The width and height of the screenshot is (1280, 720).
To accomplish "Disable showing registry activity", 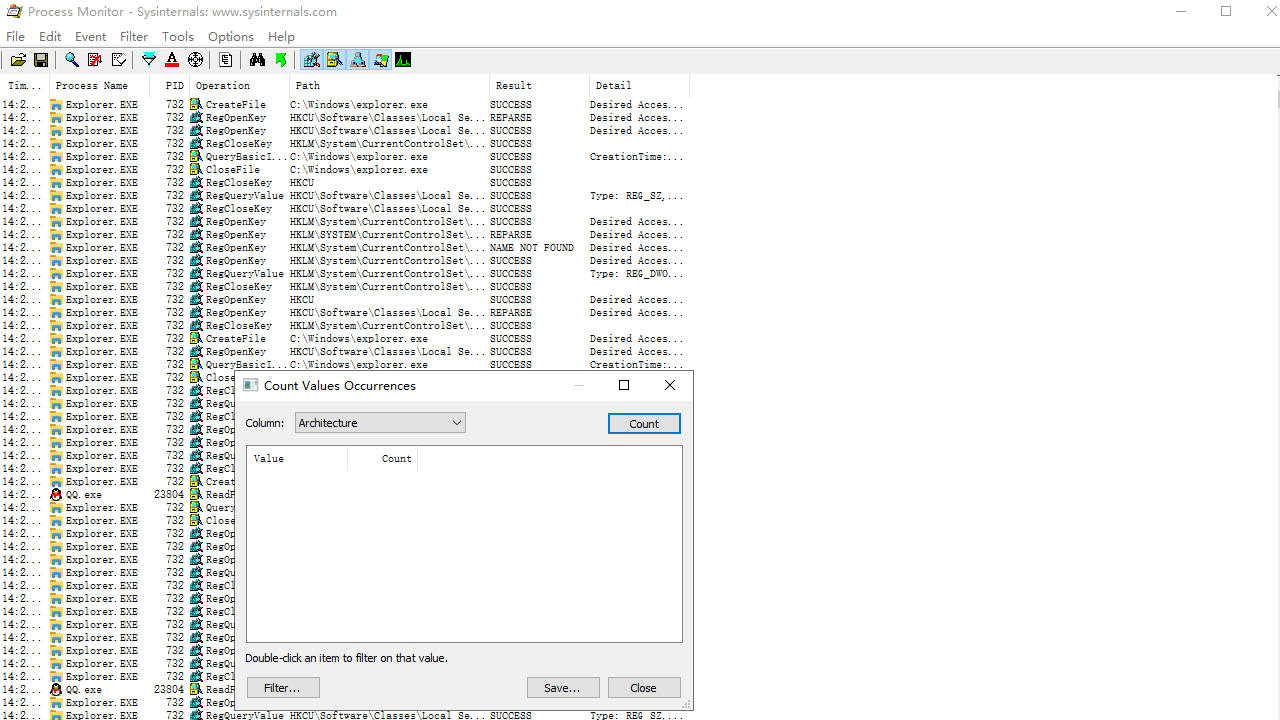I will (311, 59).
